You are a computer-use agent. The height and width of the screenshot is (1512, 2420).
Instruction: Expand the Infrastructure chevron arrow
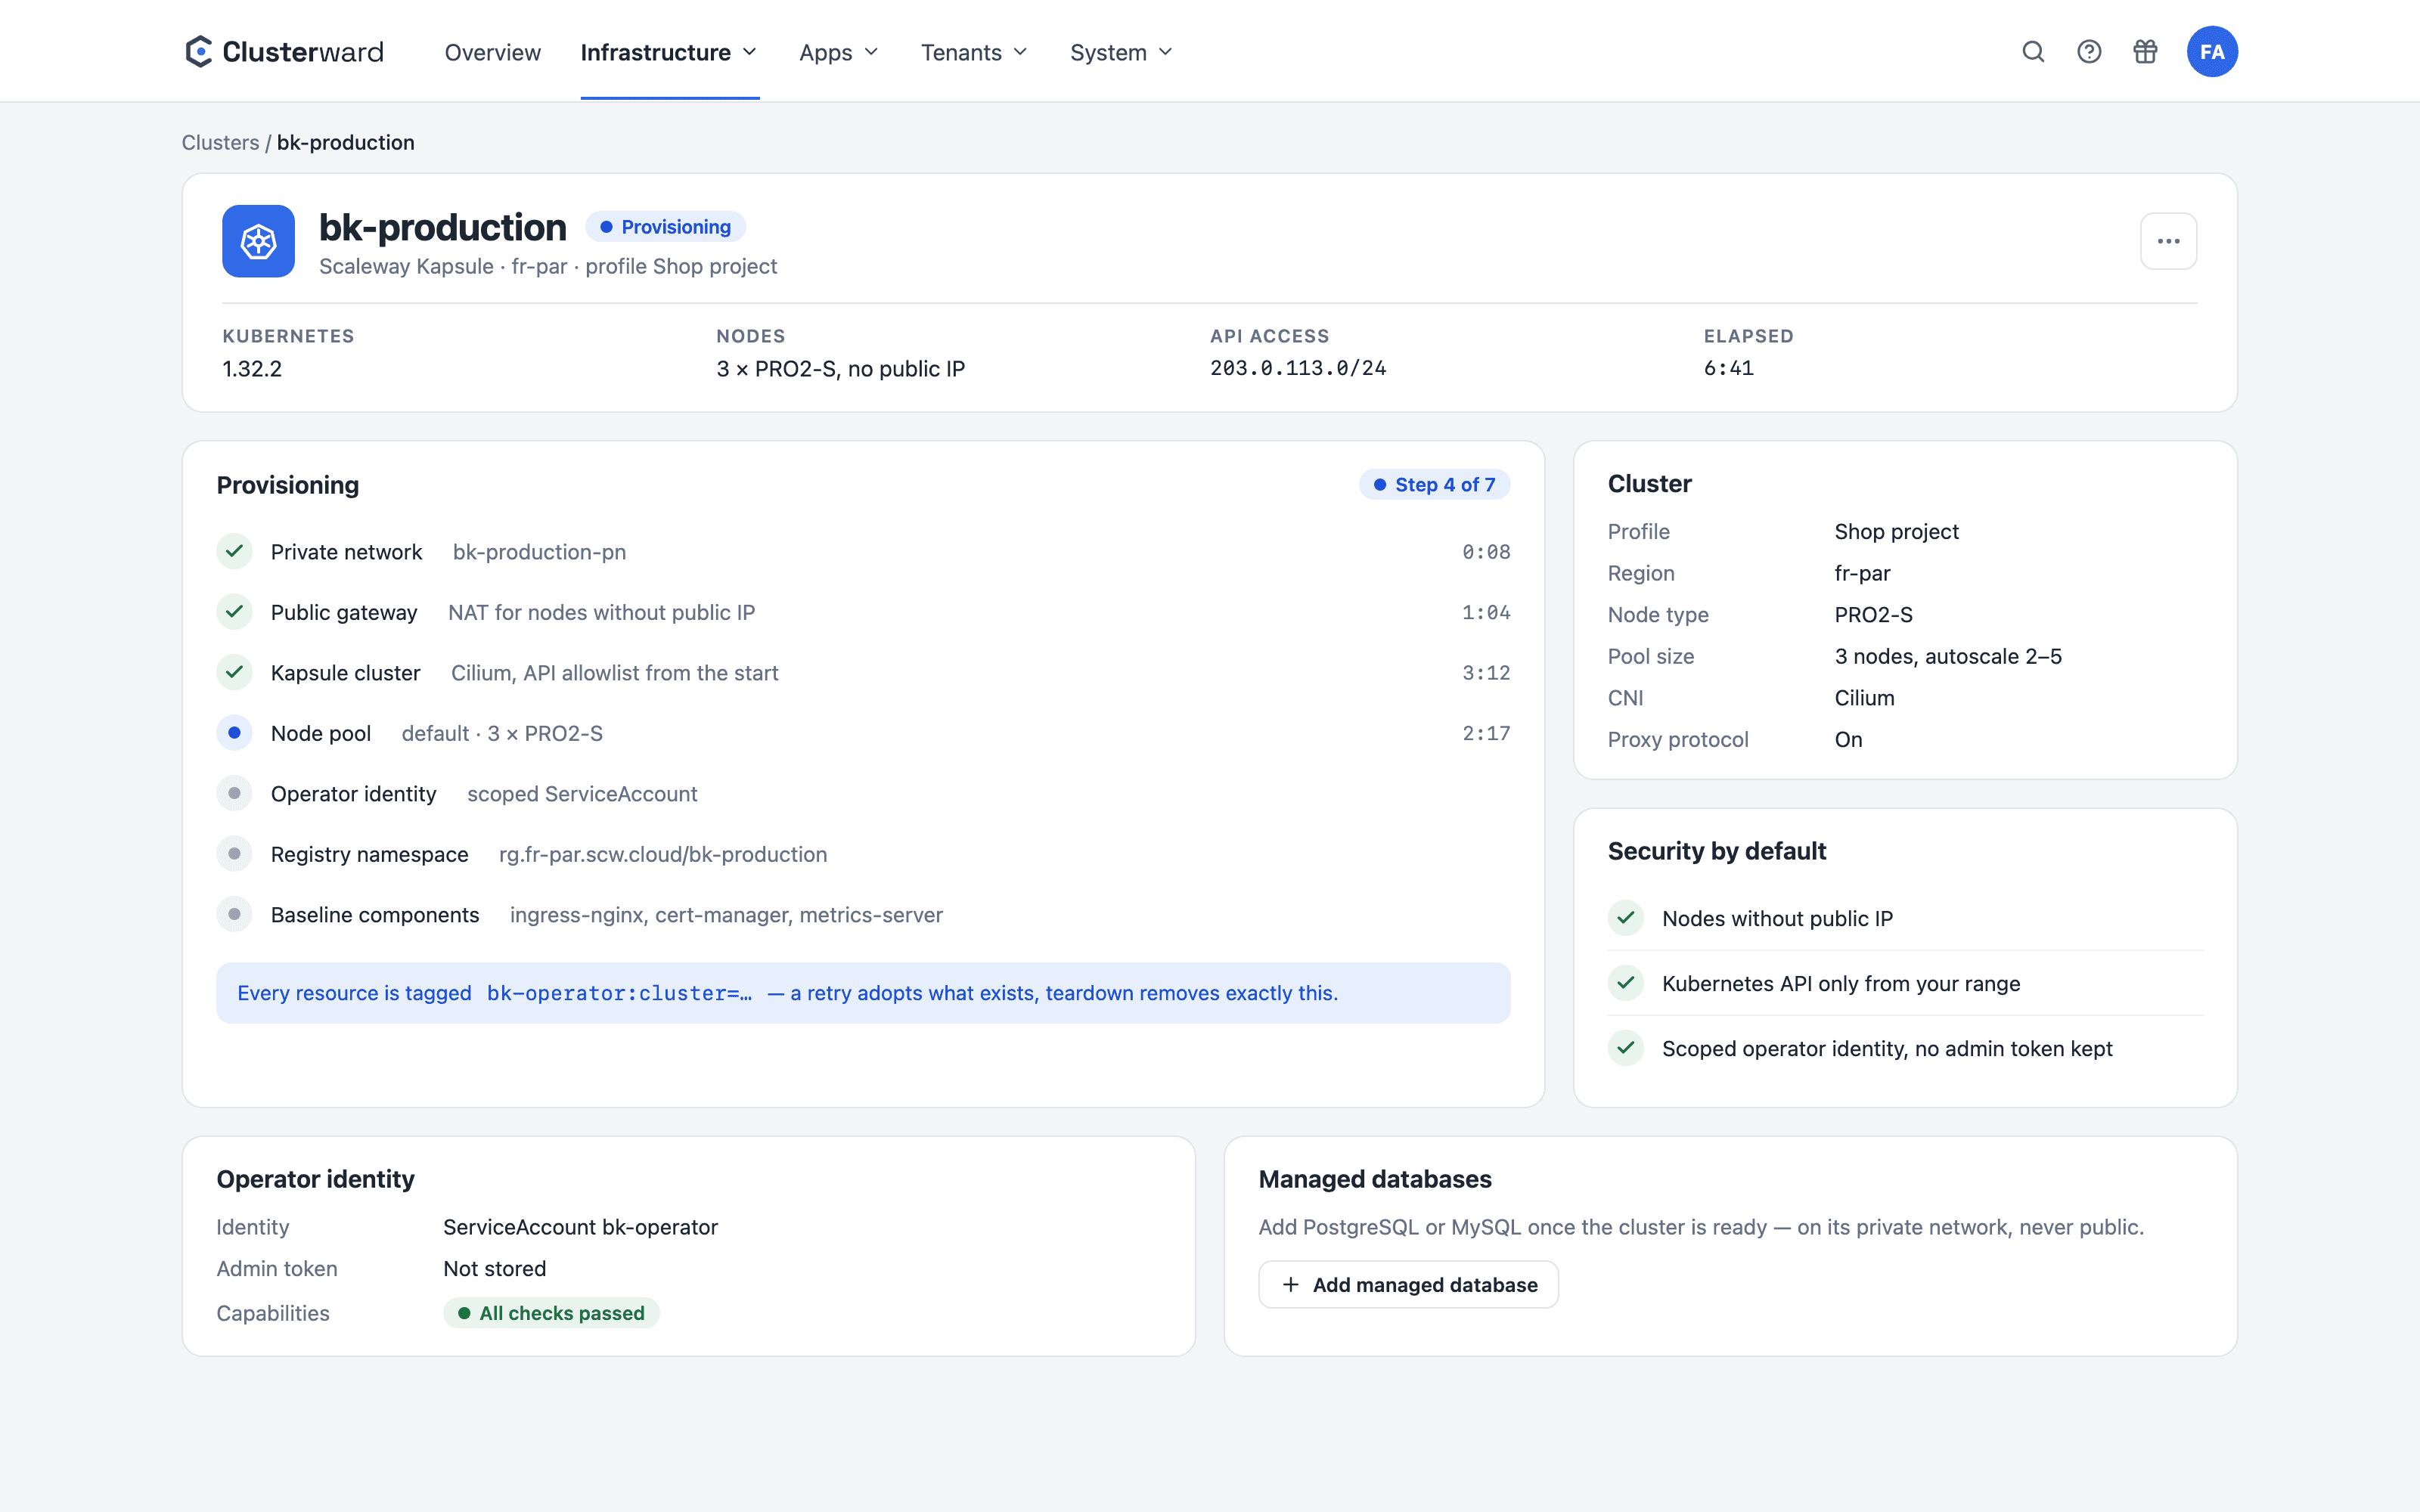coord(749,52)
